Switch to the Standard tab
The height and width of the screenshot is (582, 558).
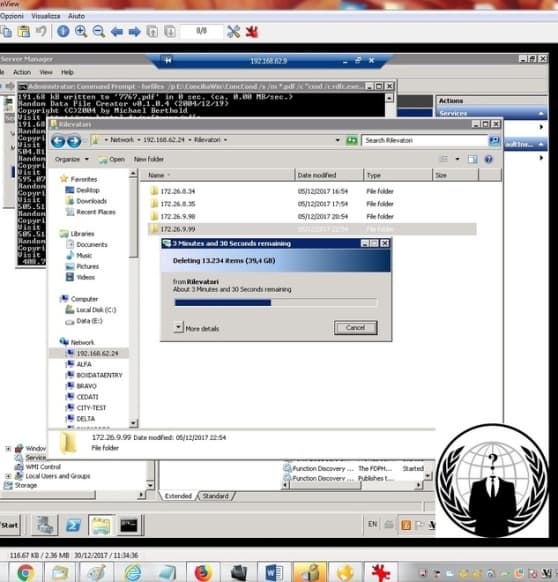[x=215, y=496]
